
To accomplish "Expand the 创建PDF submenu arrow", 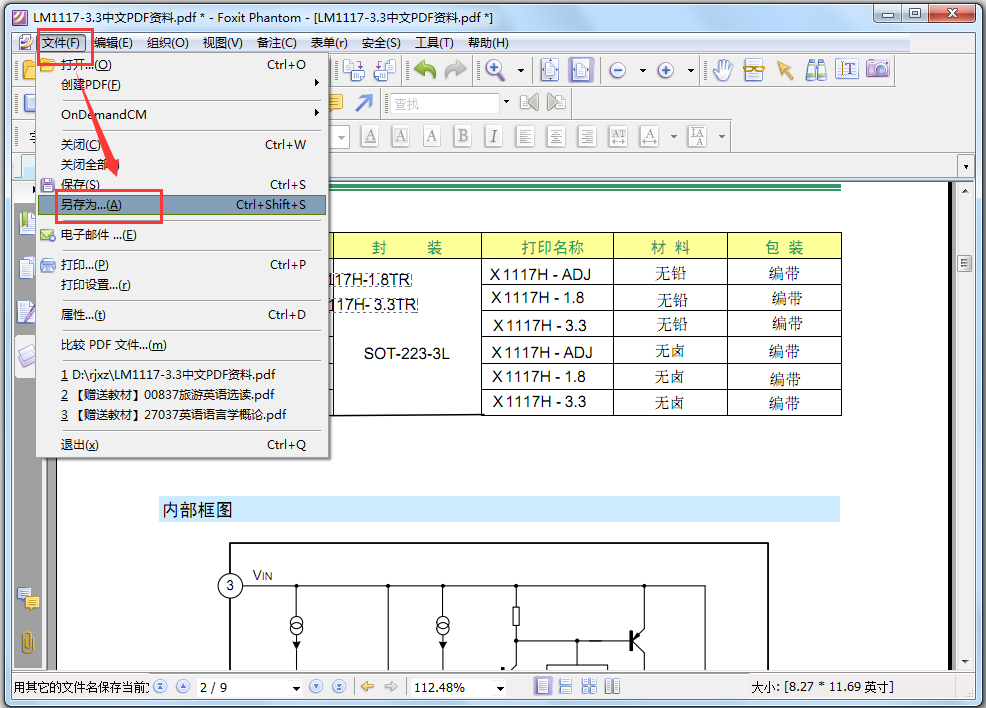I will point(317,83).
